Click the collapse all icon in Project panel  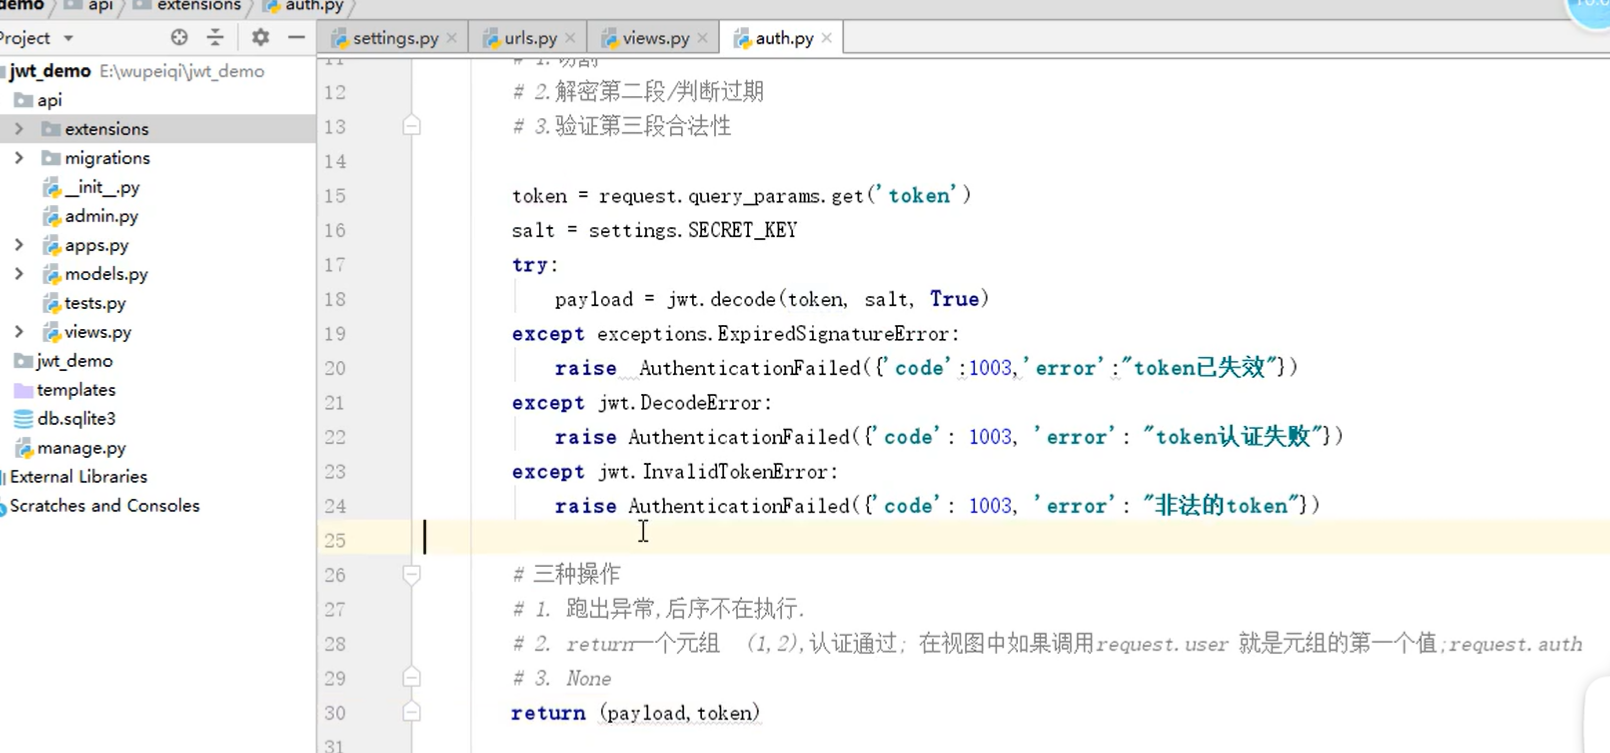215,38
